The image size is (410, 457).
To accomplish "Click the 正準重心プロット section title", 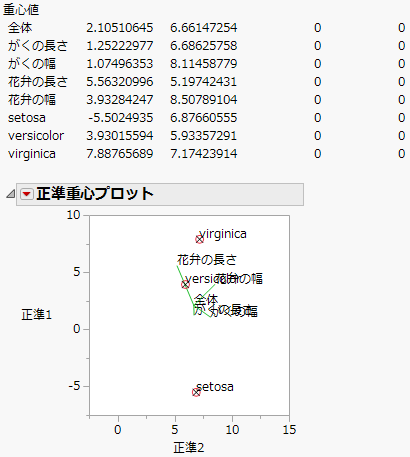I will click(95, 194).
